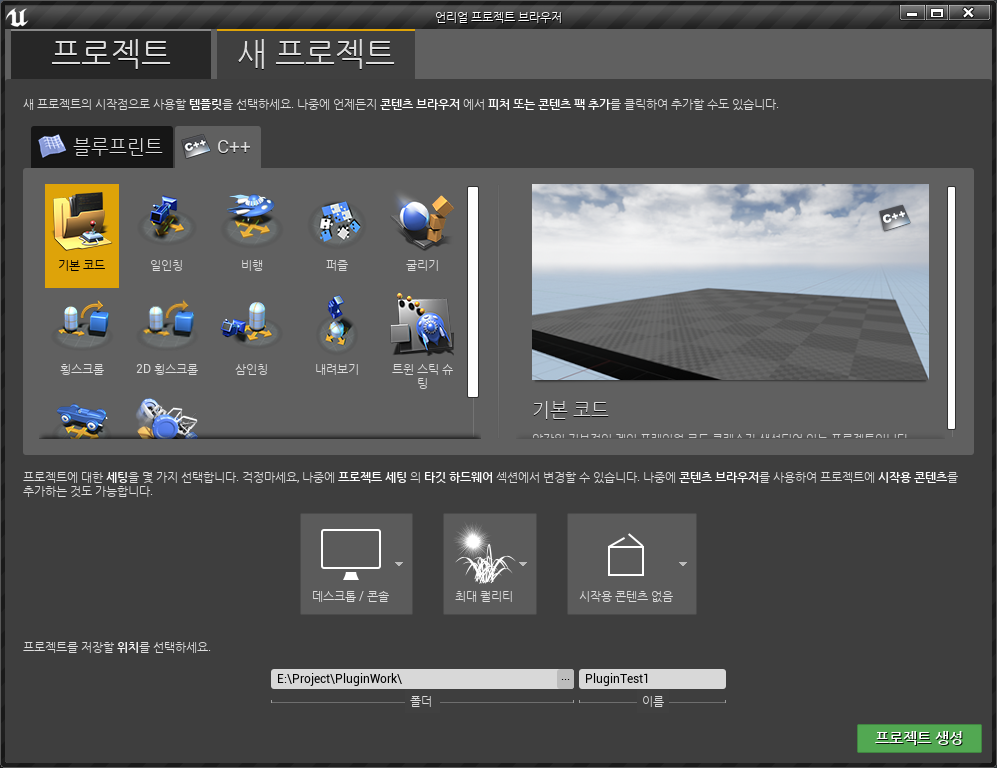This screenshot has height=768, width=997.
Task: Minimize the project browser window
Action: [912, 13]
